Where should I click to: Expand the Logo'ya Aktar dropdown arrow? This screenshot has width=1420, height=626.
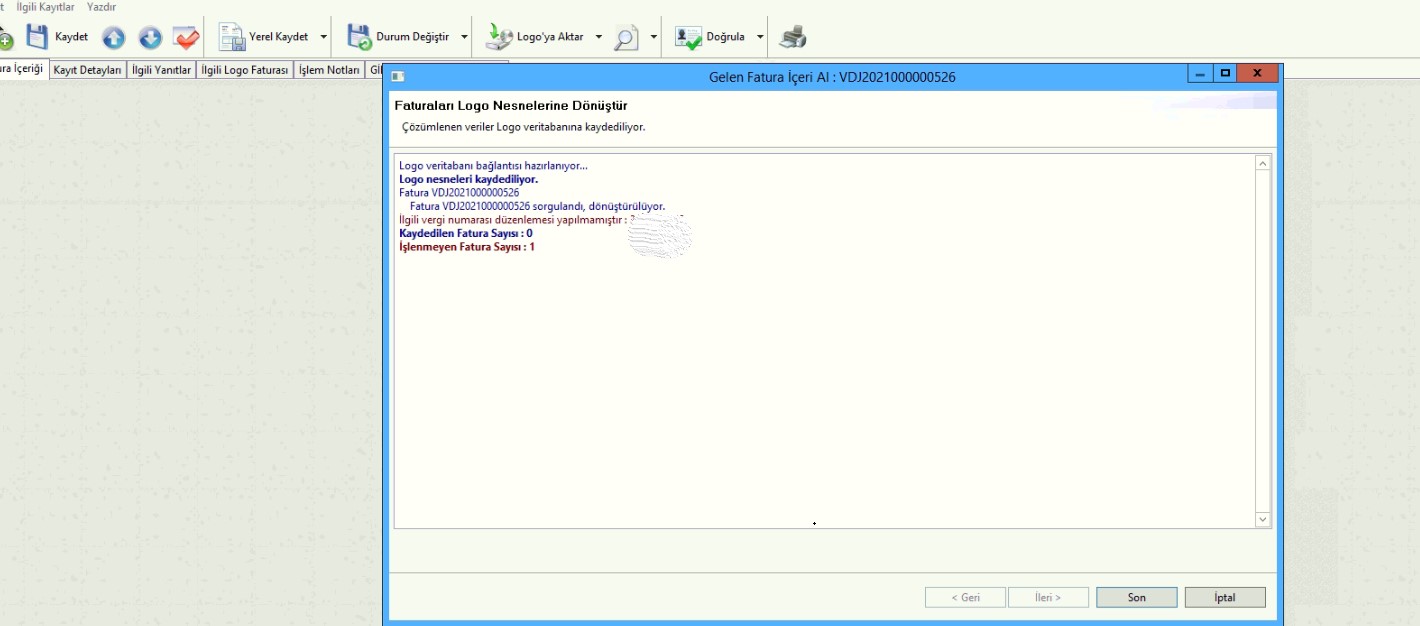point(599,38)
